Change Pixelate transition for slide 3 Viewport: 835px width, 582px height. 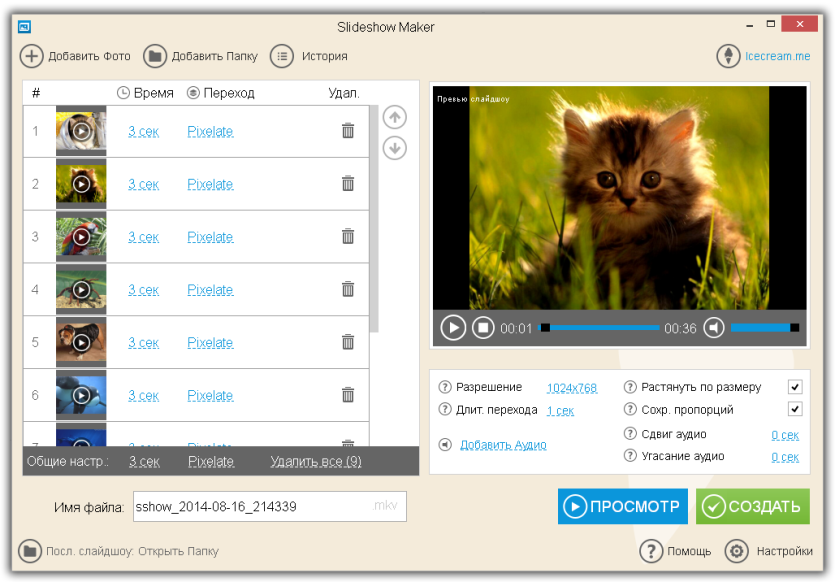pyautogui.click(x=210, y=237)
